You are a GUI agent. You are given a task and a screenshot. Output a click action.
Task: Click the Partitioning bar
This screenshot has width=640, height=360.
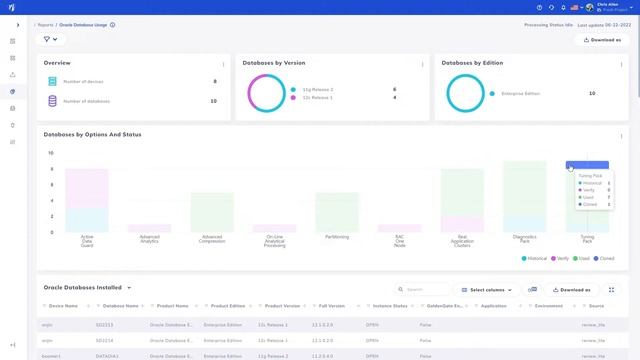(337, 212)
